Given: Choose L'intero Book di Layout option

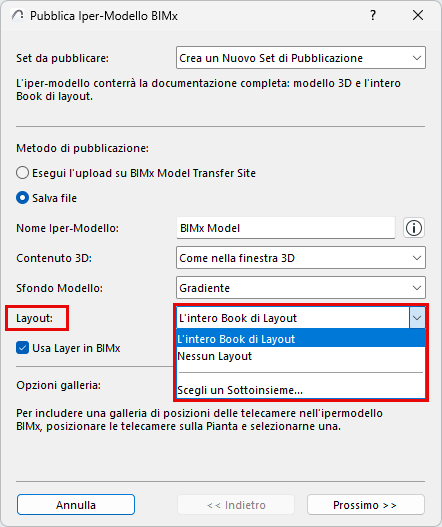Looking at the screenshot, I should click(301, 339).
